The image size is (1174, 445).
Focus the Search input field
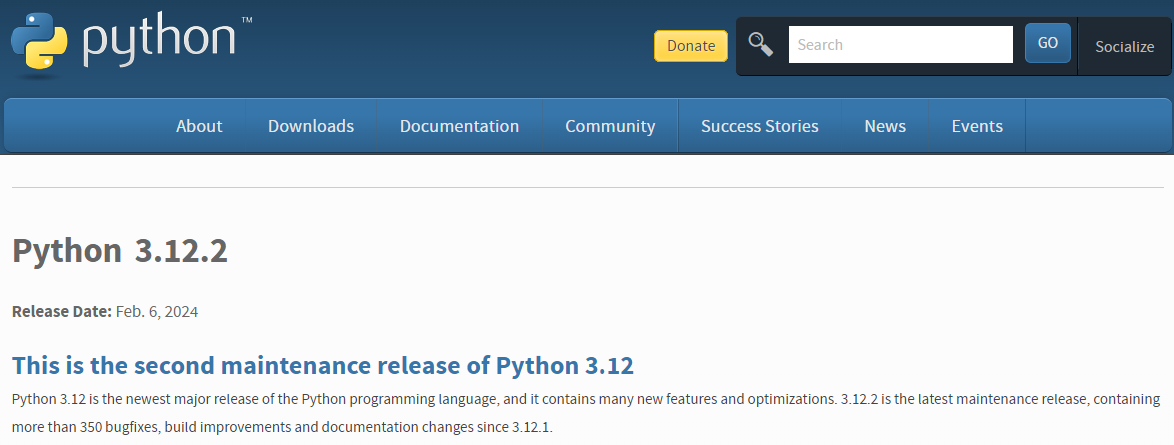tap(901, 45)
